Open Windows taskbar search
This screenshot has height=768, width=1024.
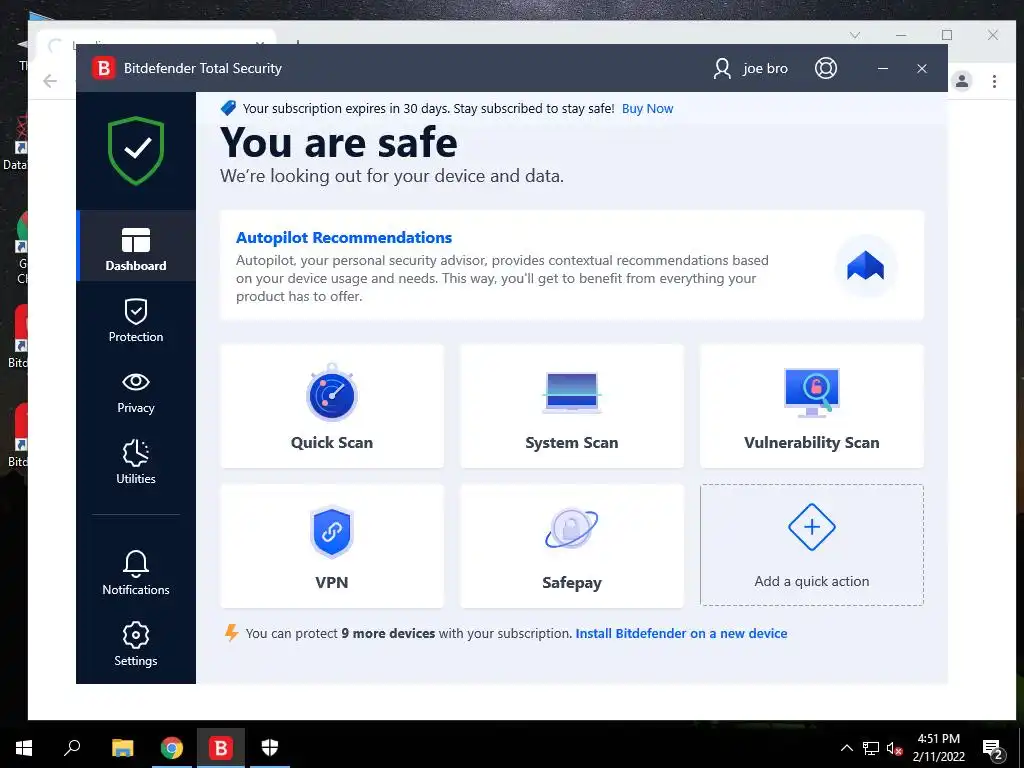tap(72, 748)
